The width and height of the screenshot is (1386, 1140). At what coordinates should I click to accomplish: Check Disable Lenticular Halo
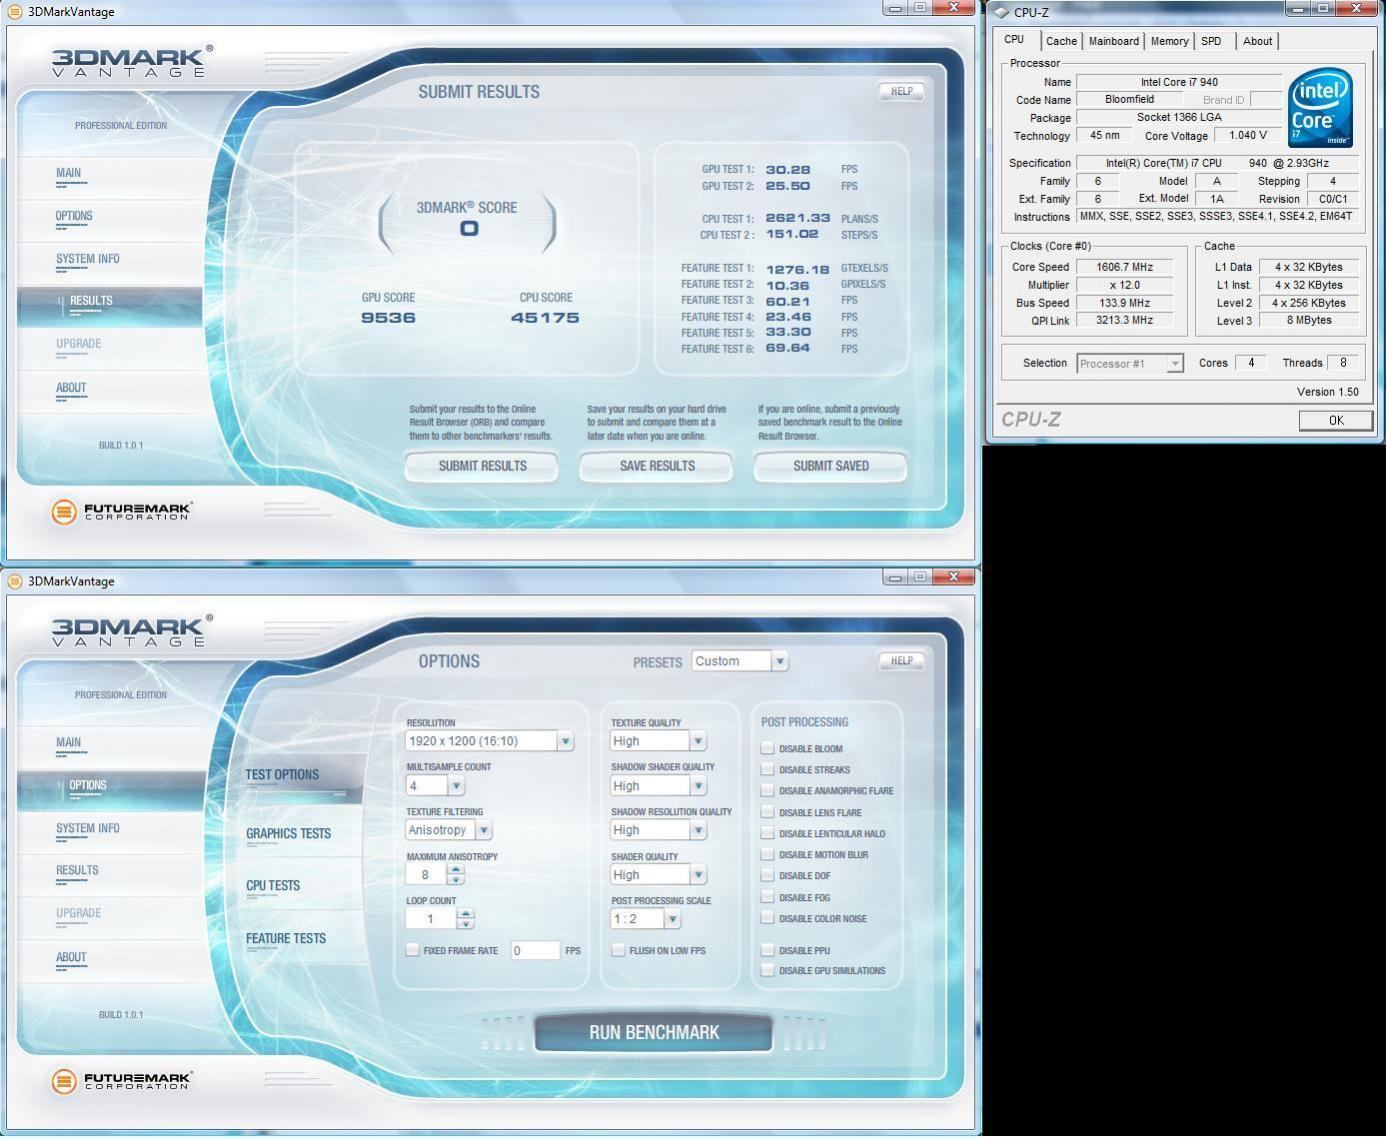tap(767, 833)
